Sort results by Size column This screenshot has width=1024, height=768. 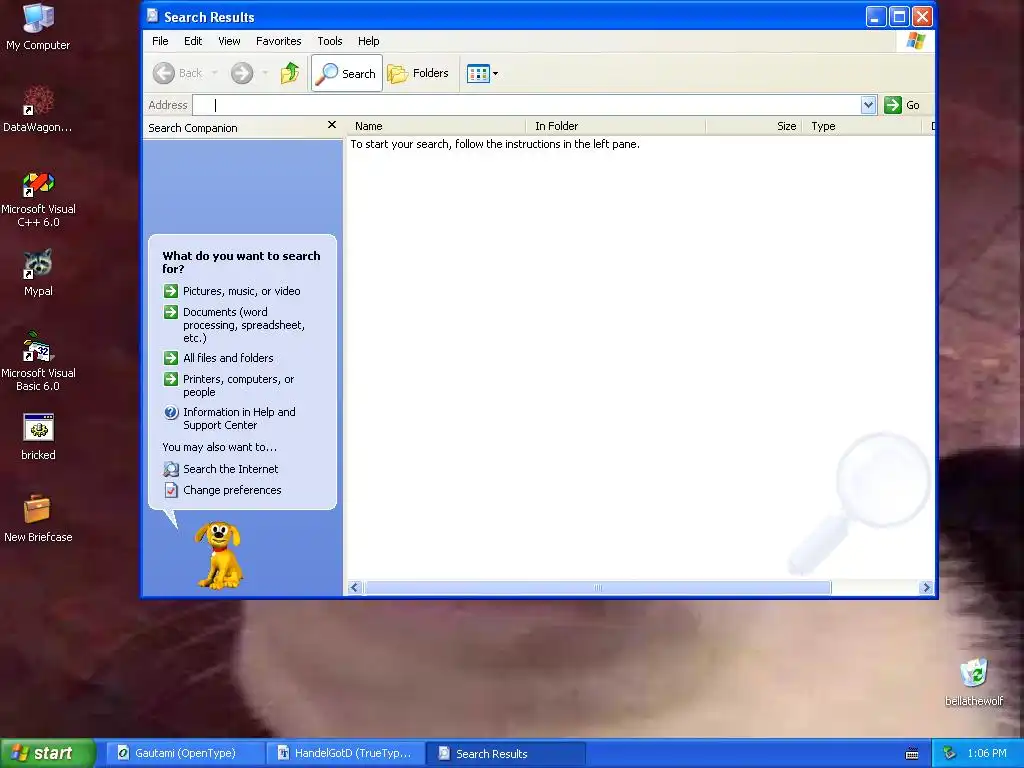tap(754, 126)
